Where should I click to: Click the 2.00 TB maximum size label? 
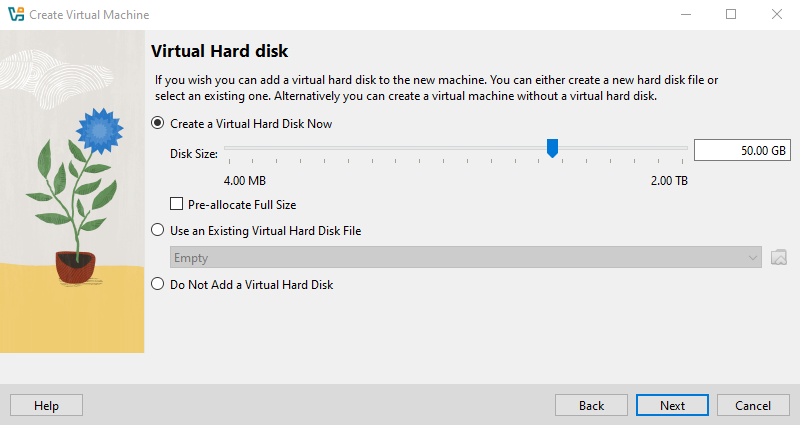click(669, 181)
